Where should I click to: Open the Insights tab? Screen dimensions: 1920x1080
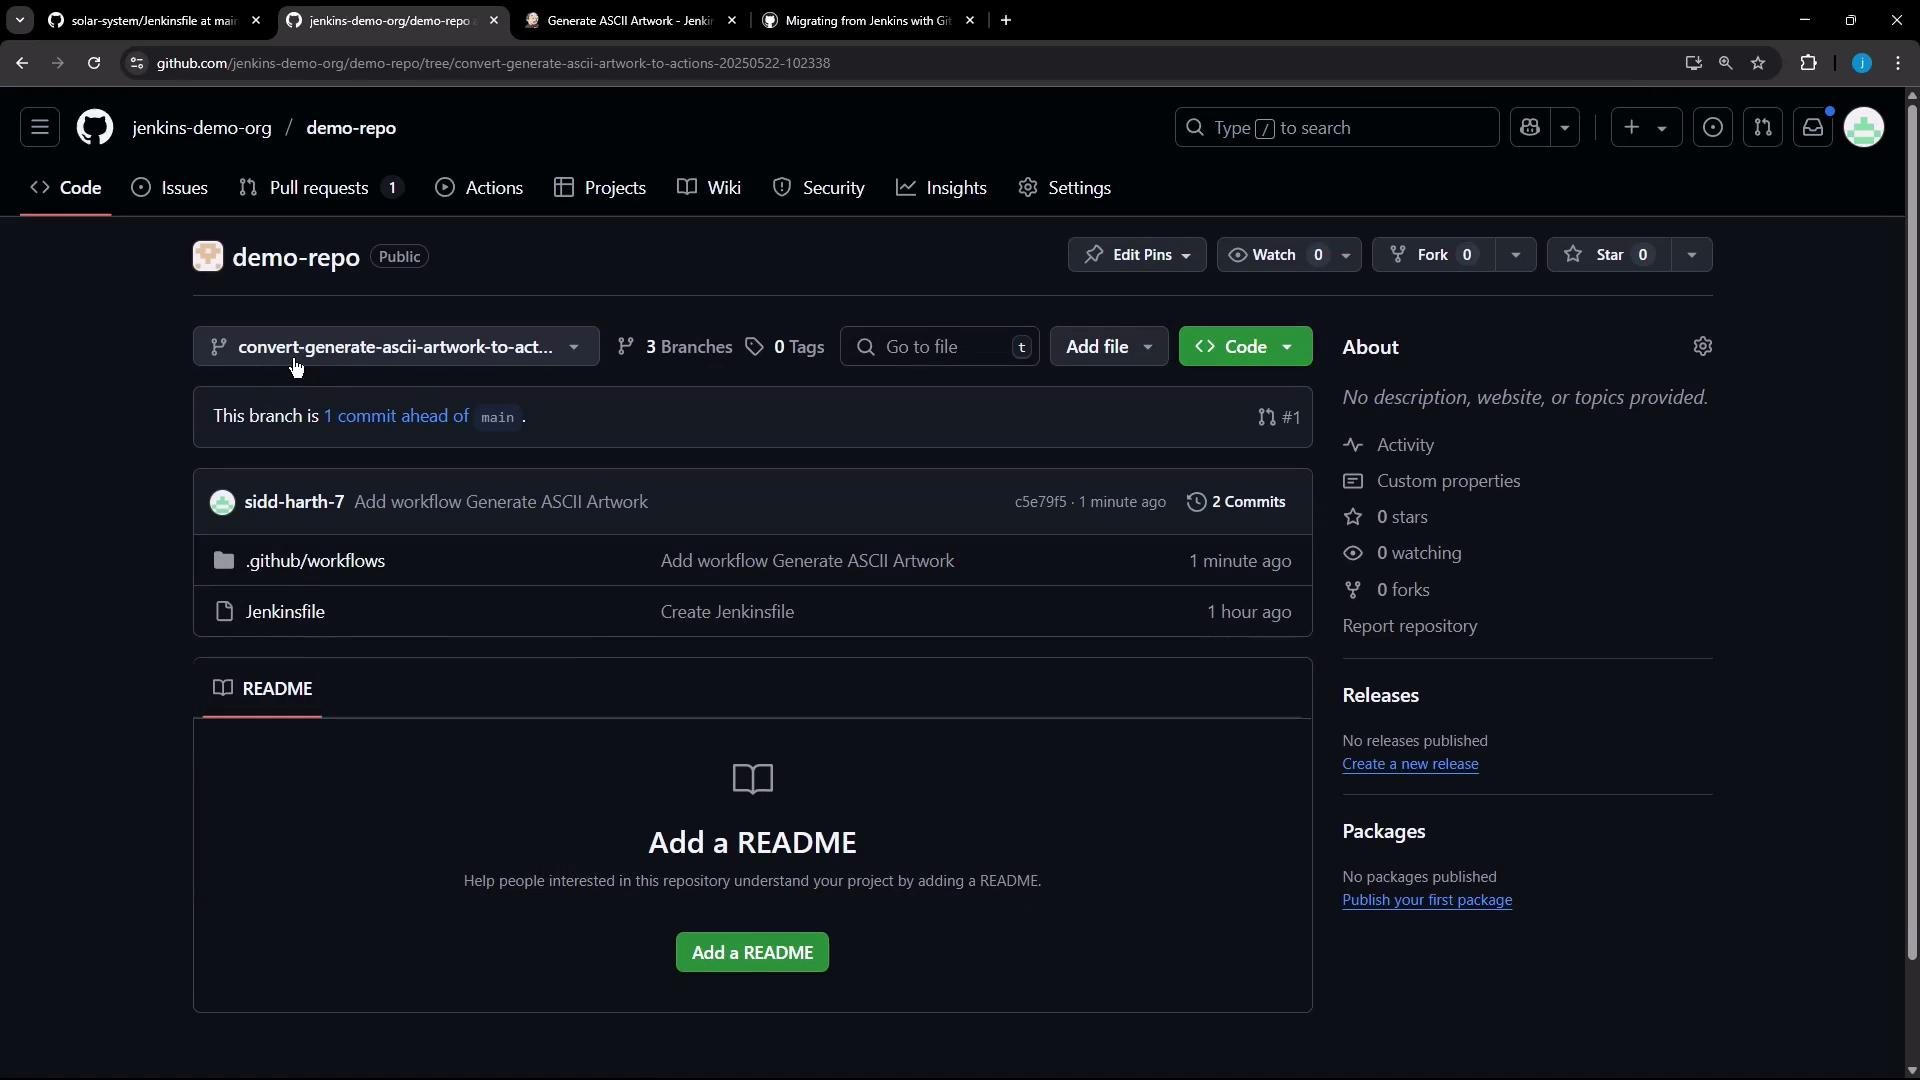tap(942, 188)
